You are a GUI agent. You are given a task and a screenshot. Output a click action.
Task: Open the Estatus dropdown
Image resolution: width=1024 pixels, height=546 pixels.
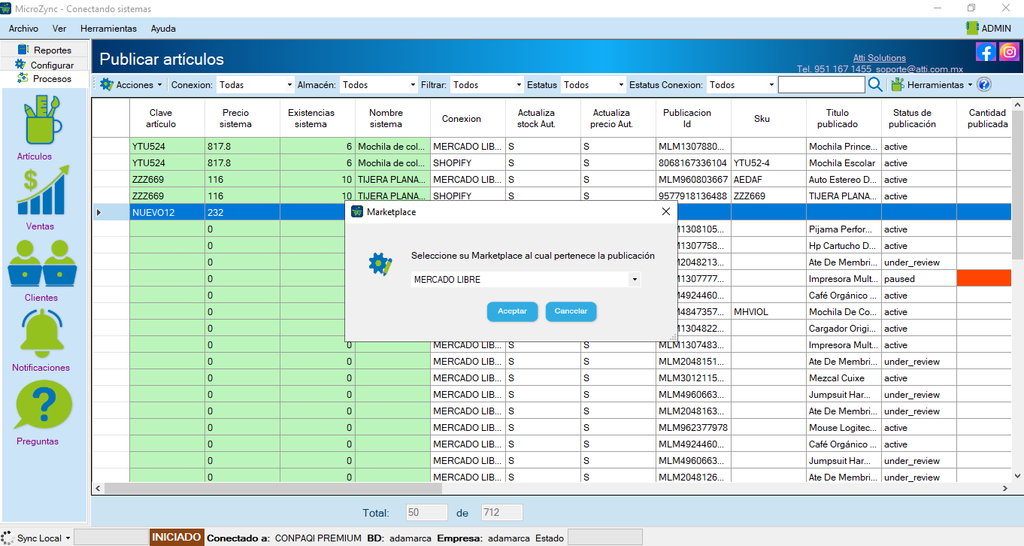point(594,85)
